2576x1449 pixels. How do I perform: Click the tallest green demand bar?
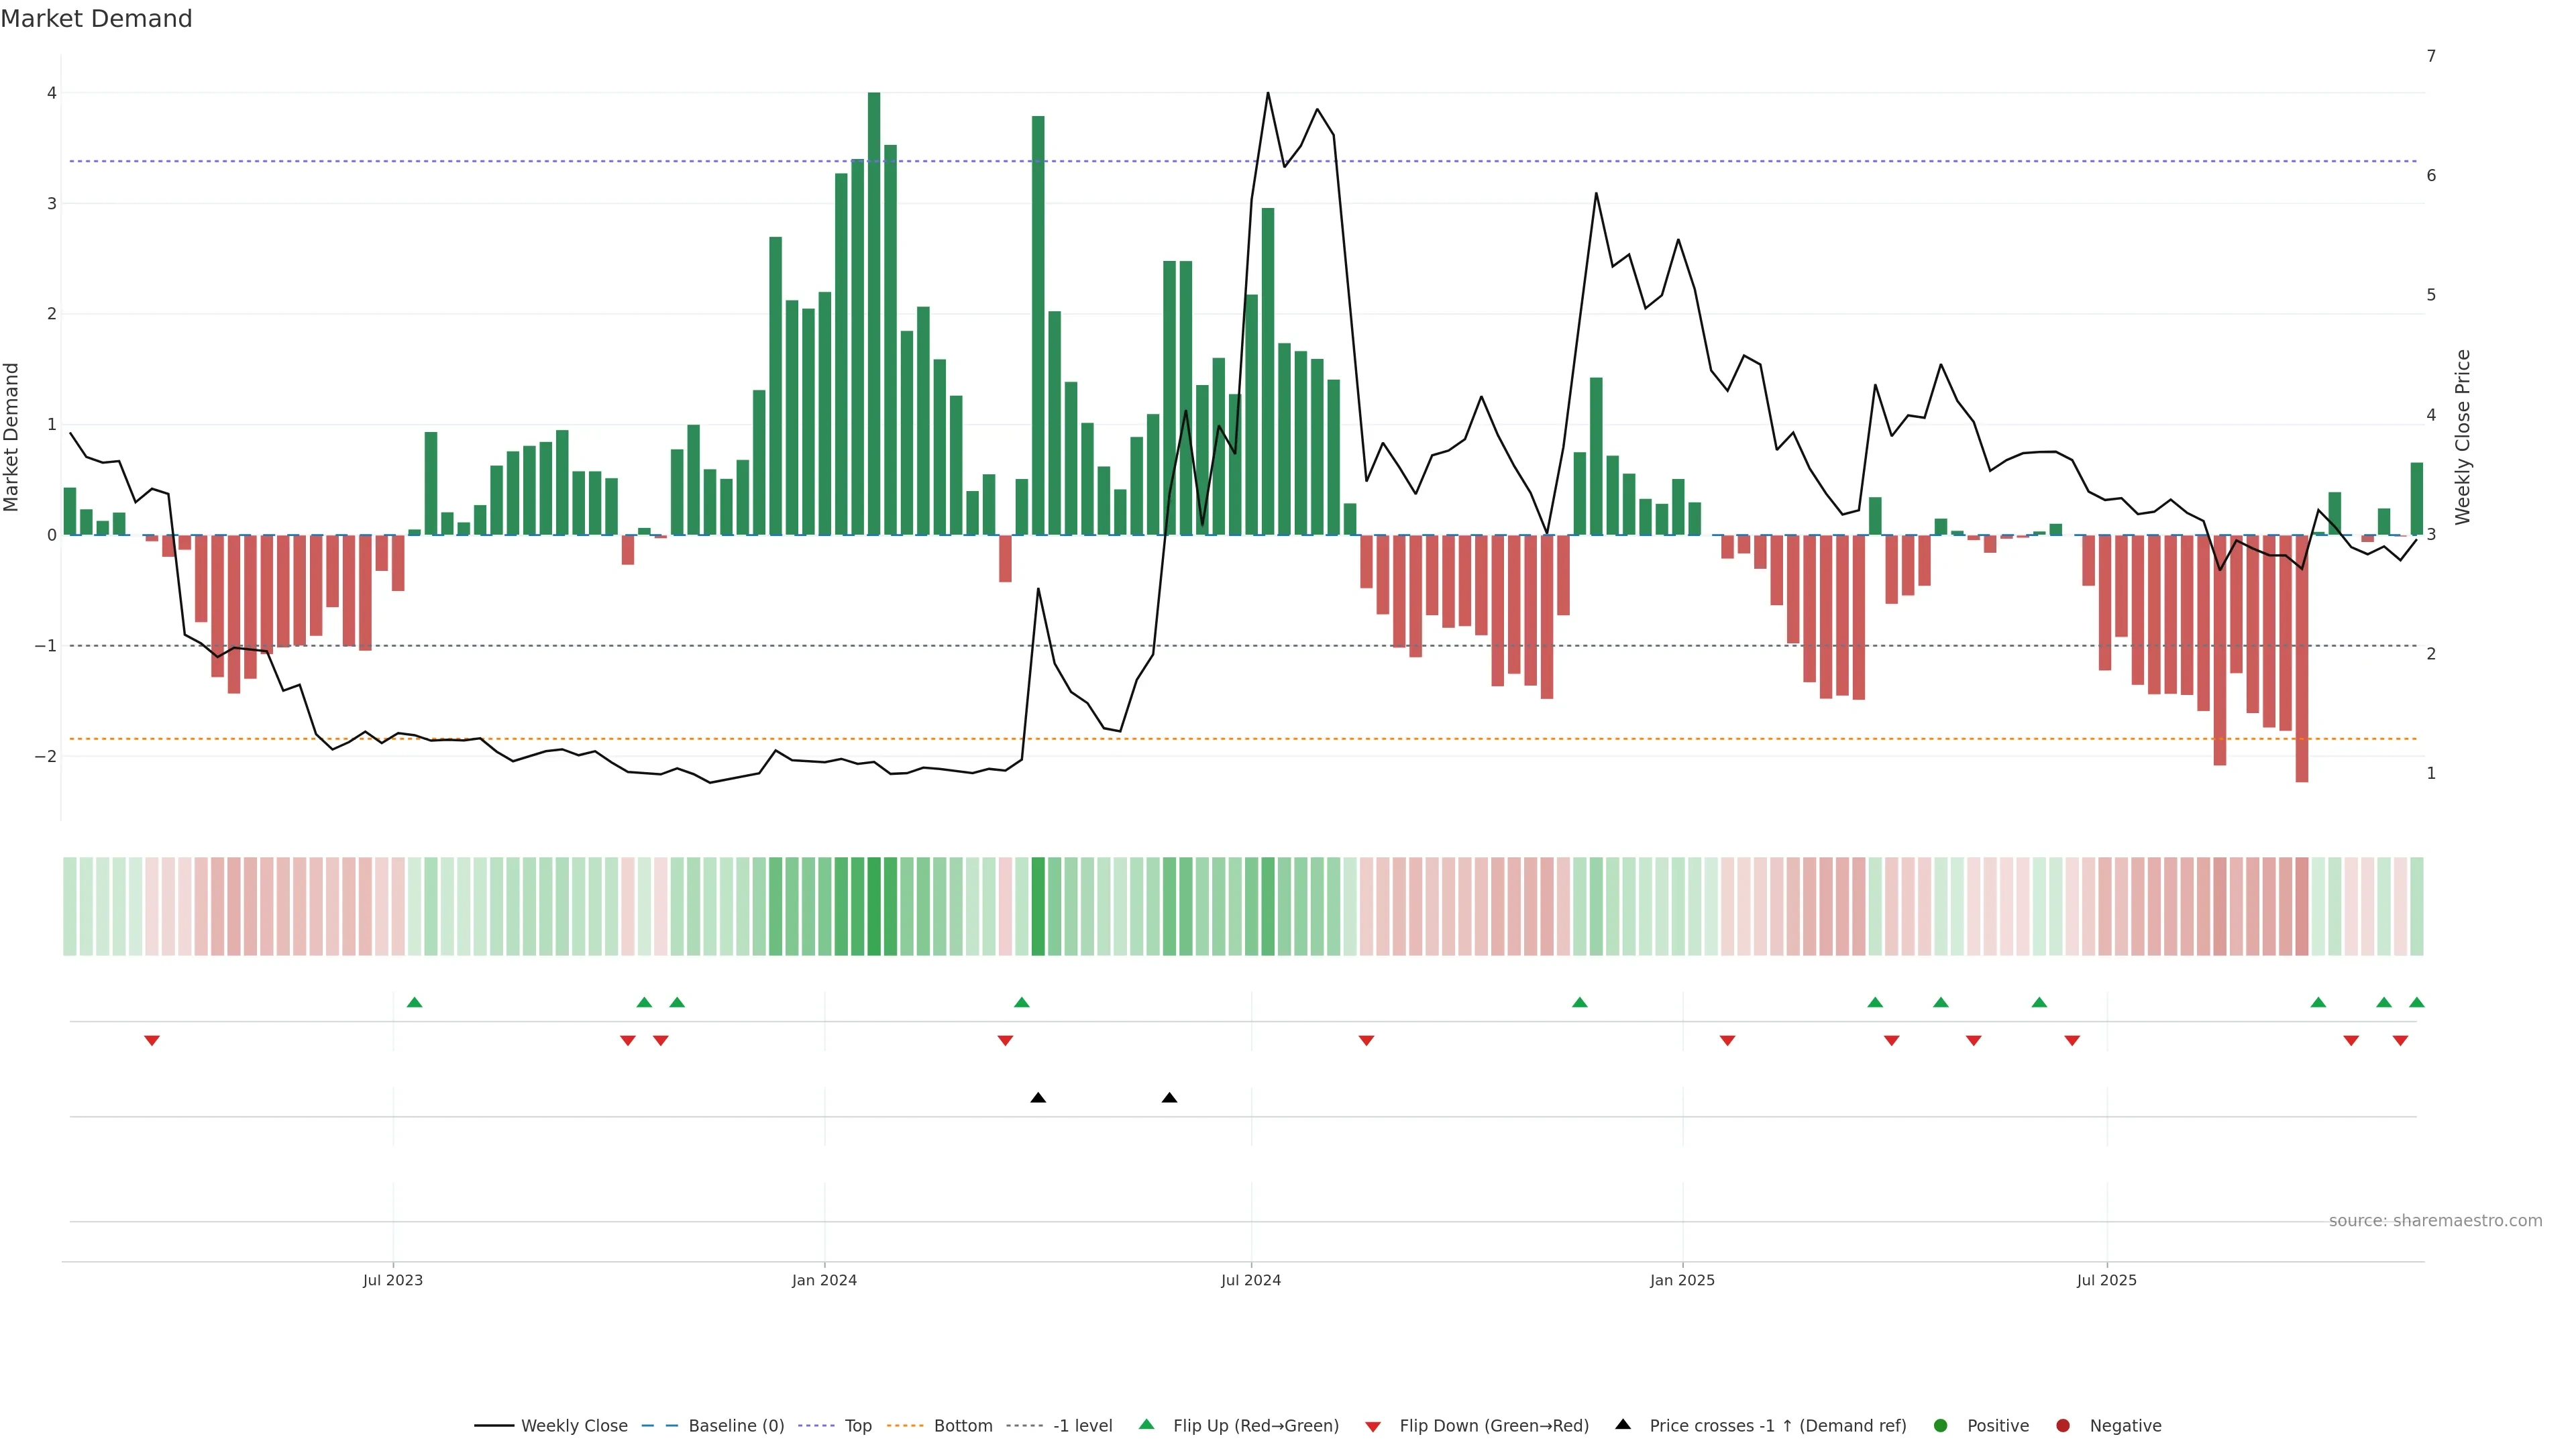click(874, 313)
